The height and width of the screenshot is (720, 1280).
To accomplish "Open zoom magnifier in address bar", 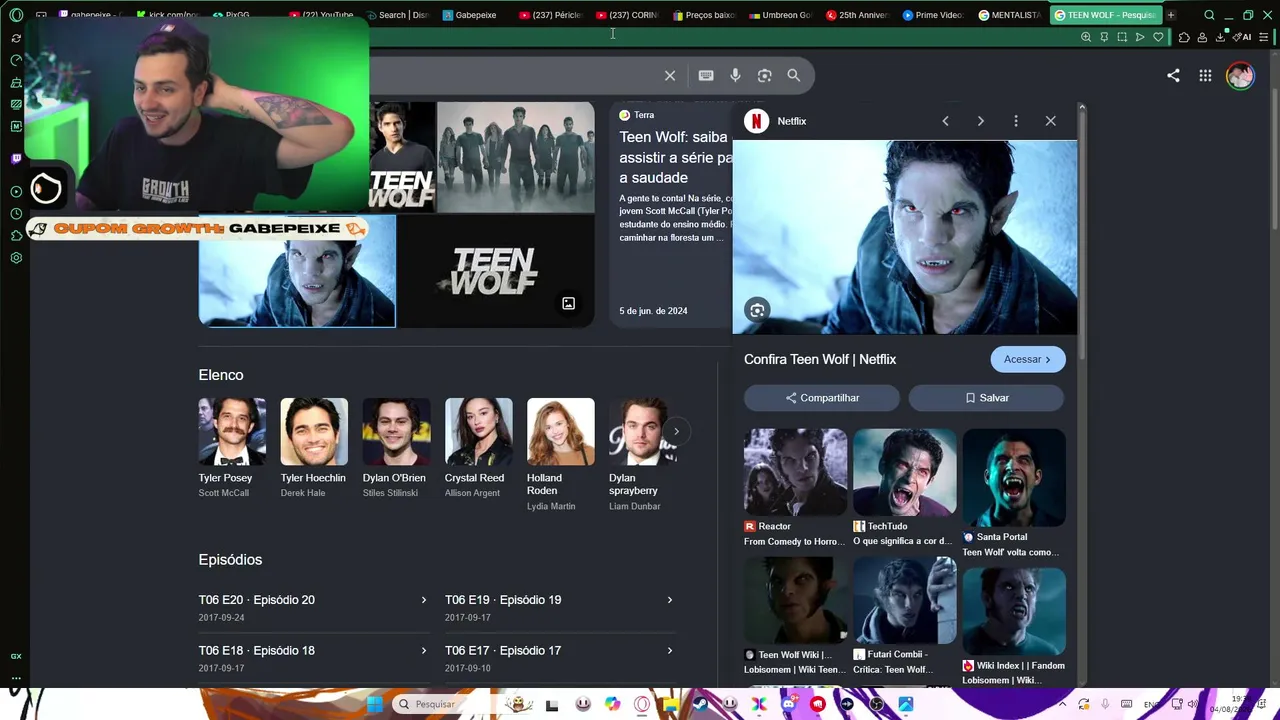I will (1086, 37).
